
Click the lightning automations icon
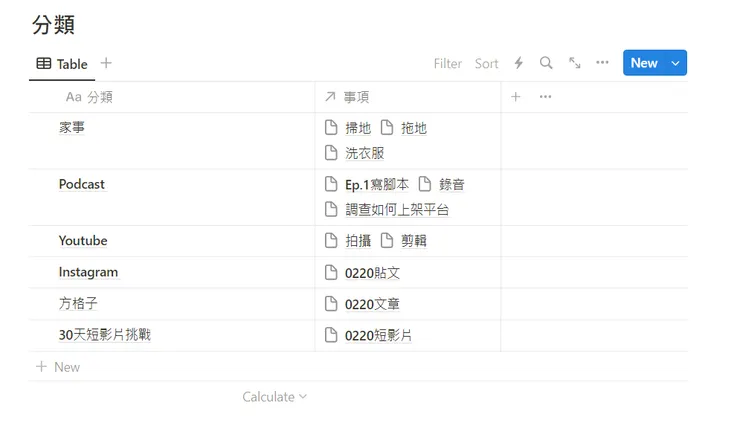518,63
